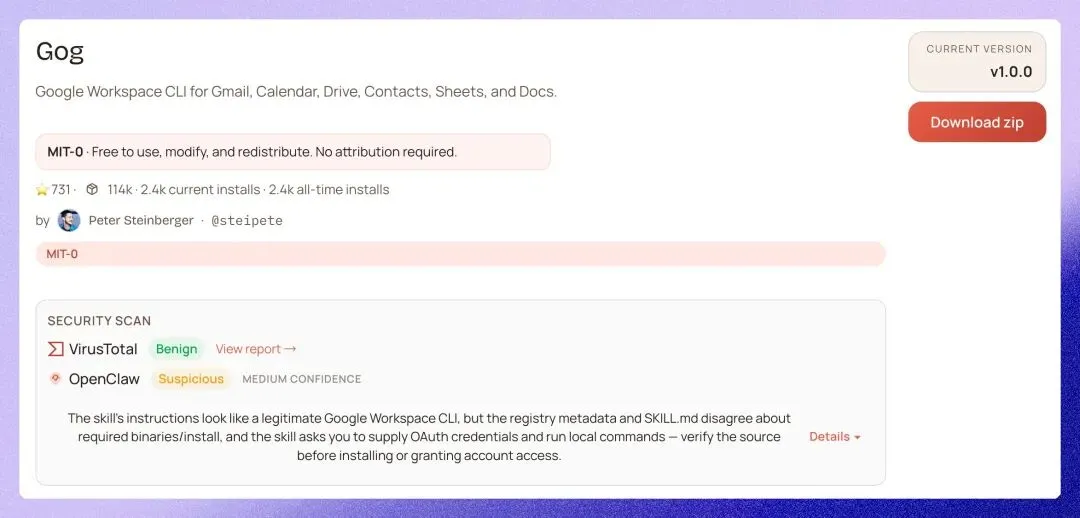Open Peter Steinberger's avatar picture
This screenshot has width=1080, height=518.
coord(69,220)
